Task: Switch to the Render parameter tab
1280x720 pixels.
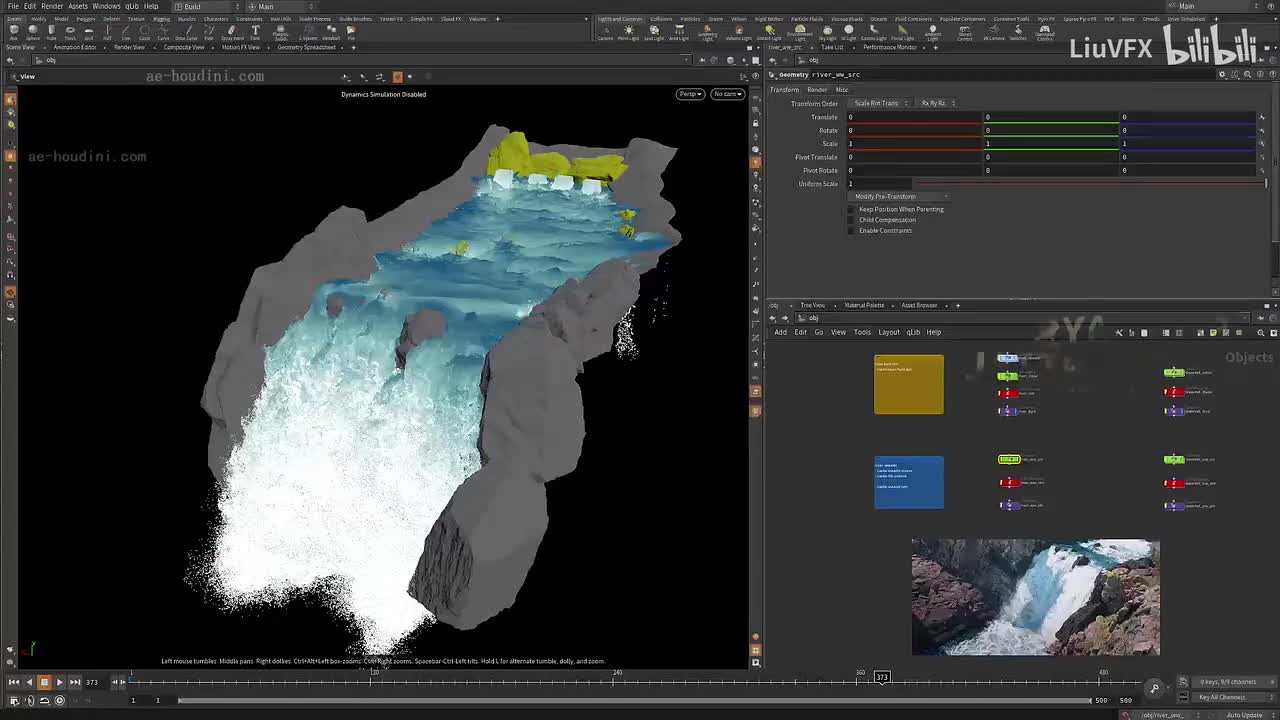Action: point(817,90)
